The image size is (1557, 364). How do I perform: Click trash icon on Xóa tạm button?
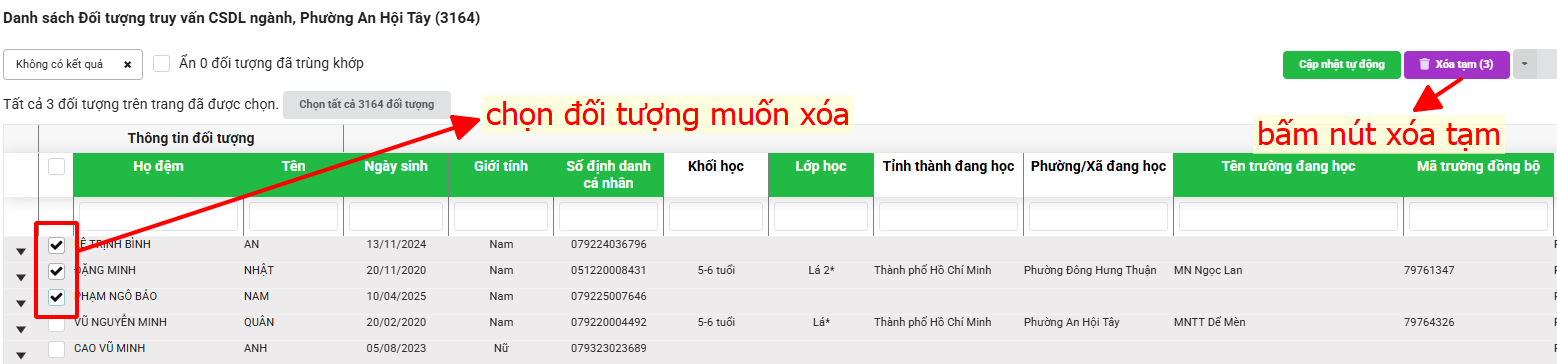pyautogui.click(x=1425, y=64)
